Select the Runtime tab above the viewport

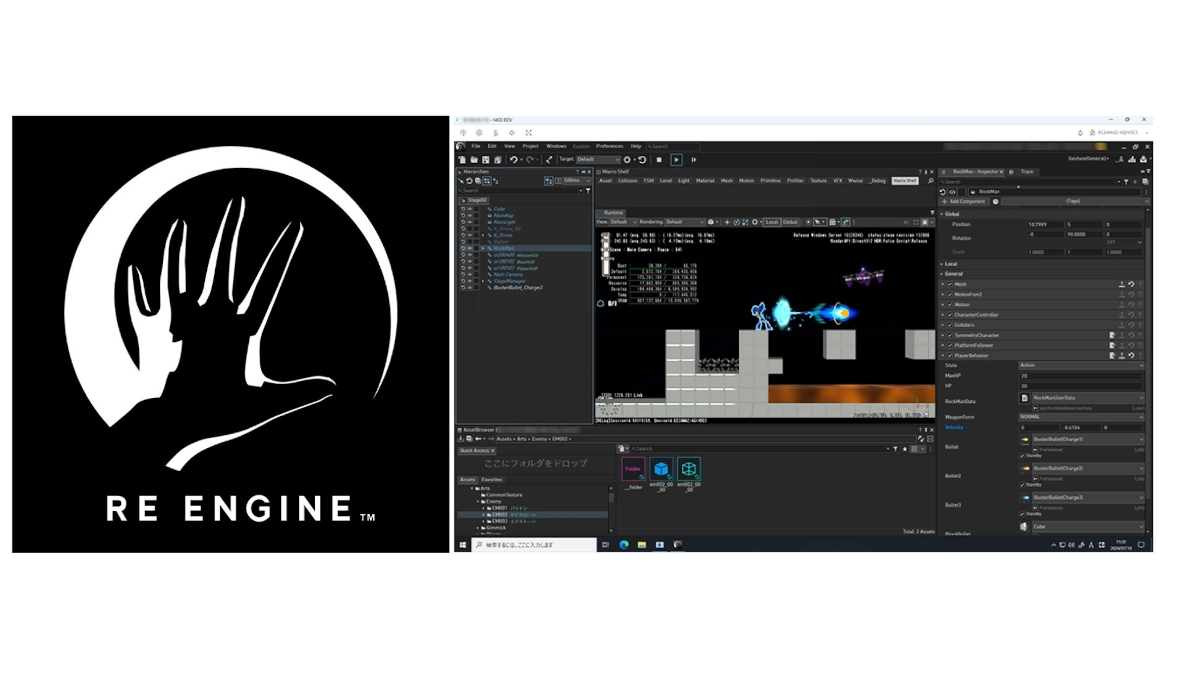(613, 213)
